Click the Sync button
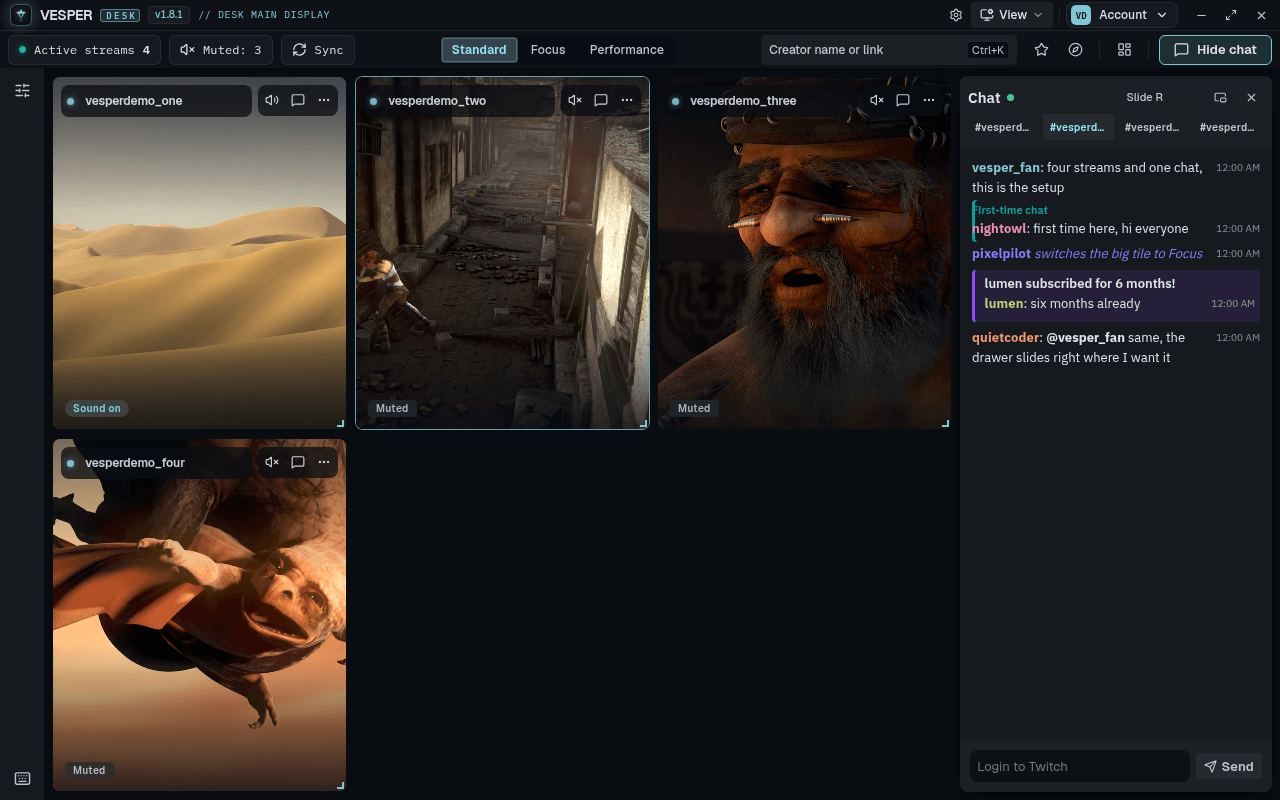The image size is (1280, 800). click(318, 50)
